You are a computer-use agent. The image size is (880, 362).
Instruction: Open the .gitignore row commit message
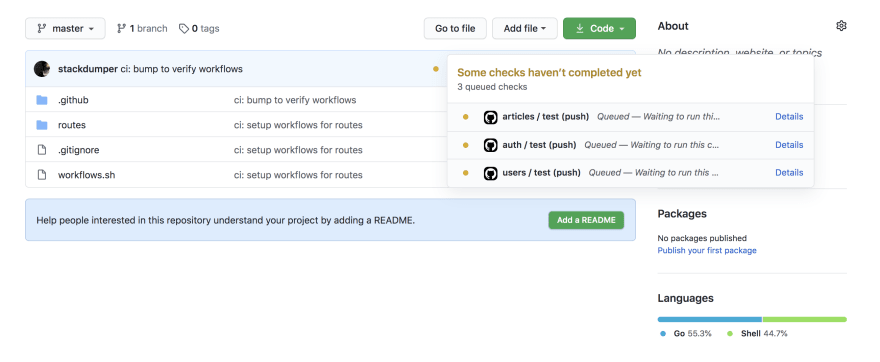(x=298, y=150)
